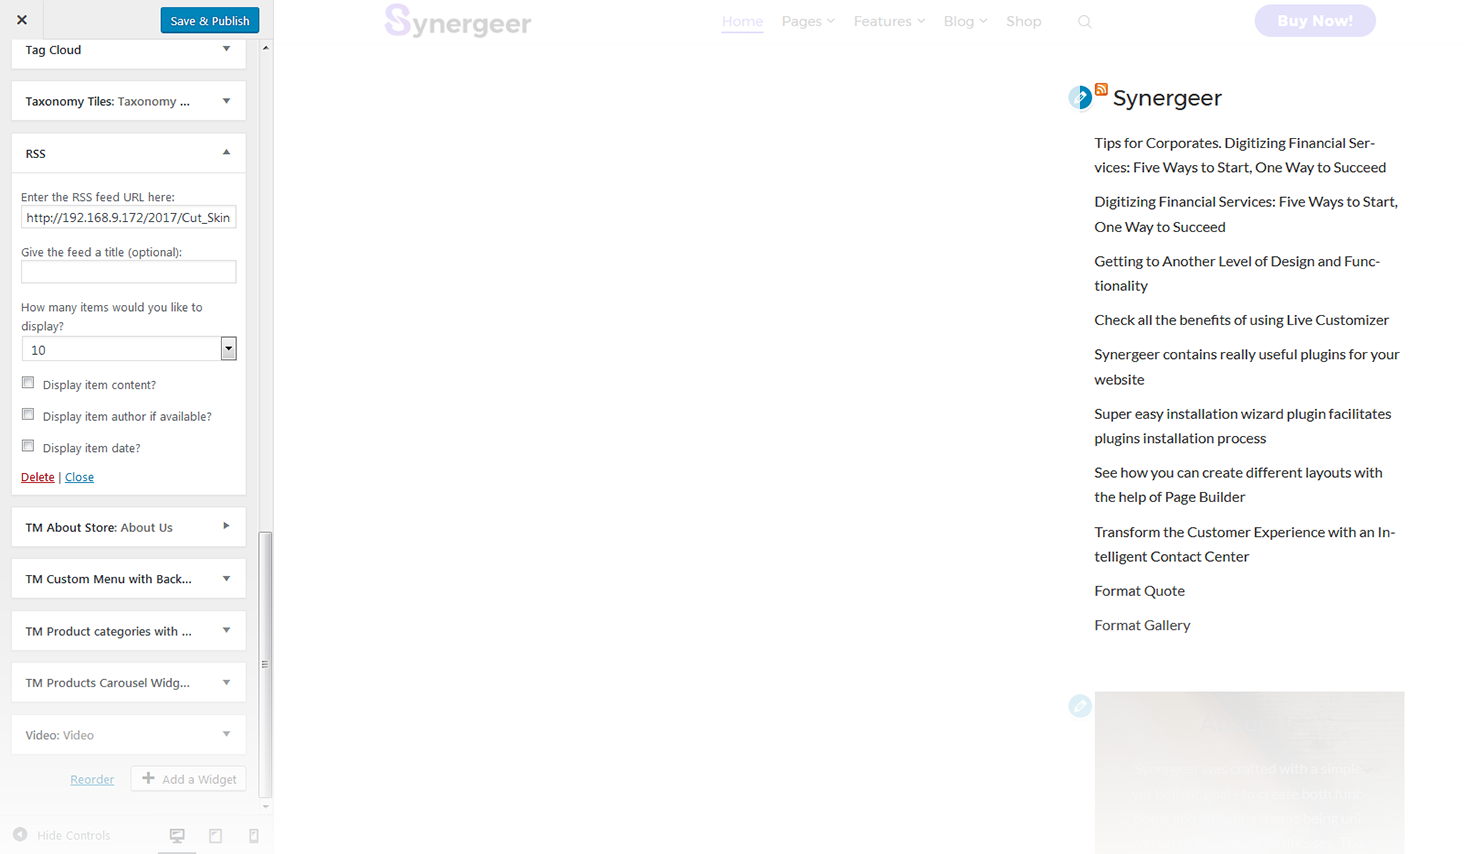
Task: Open the Pages menu
Action: 808,21
